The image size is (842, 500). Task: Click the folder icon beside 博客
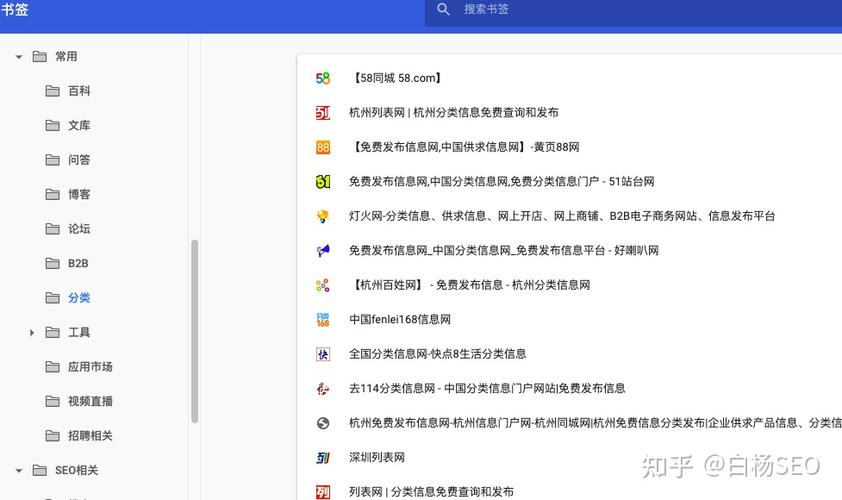[53, 194]
